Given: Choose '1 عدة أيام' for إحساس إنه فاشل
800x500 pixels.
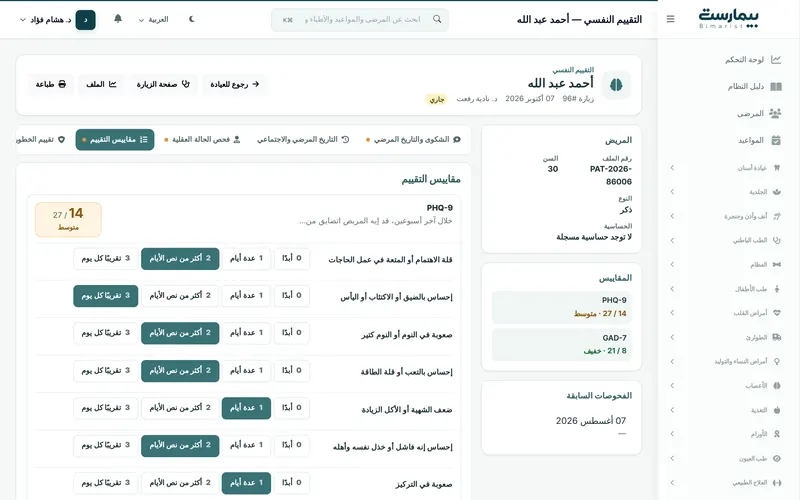Looking at the screenshot, I should coord(246,445).
